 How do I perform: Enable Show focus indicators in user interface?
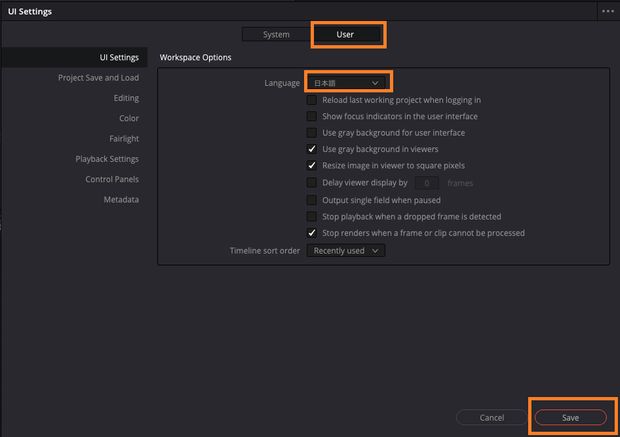pos(312,116)
